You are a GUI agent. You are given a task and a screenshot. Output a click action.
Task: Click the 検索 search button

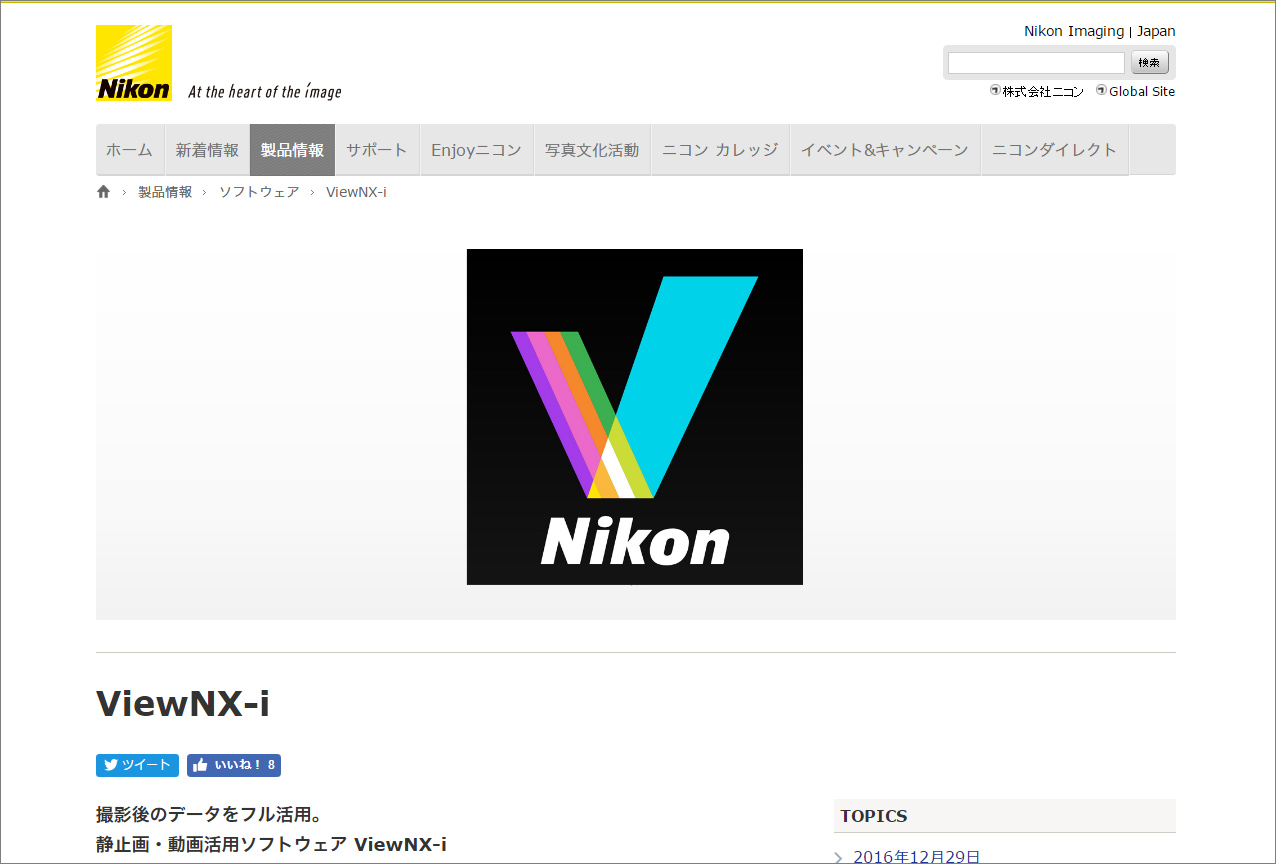[1150, 63]
